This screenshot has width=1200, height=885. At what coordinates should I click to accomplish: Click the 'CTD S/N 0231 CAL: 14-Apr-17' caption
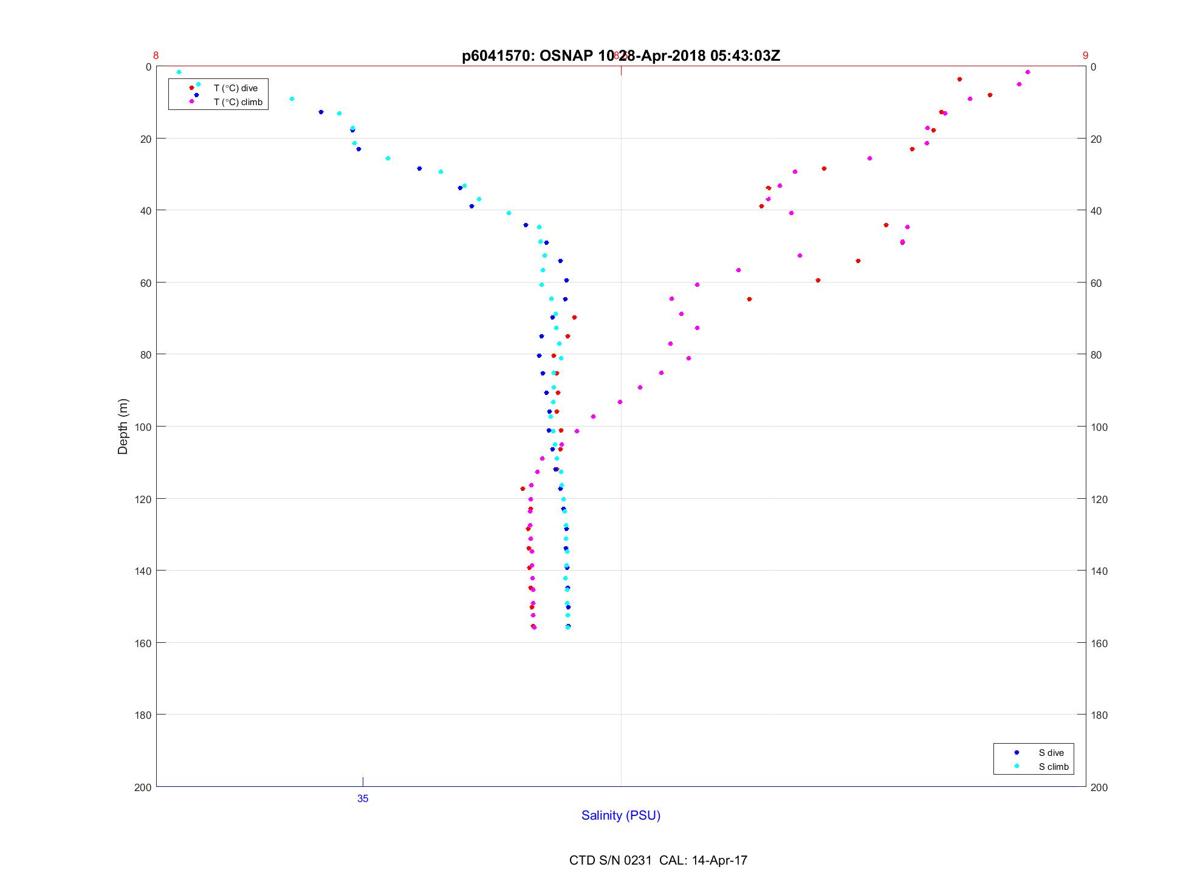(x=657, y=860)
